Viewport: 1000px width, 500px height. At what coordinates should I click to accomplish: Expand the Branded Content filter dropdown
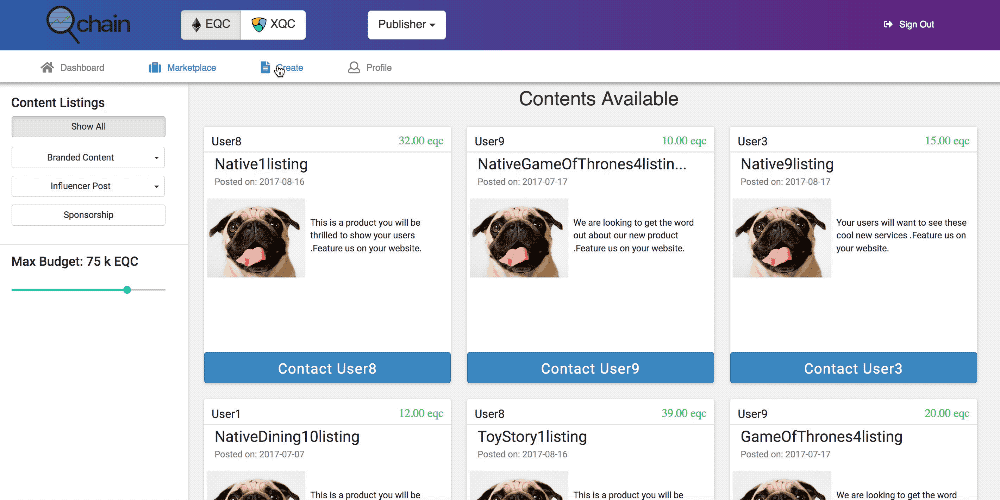[88, 157]
